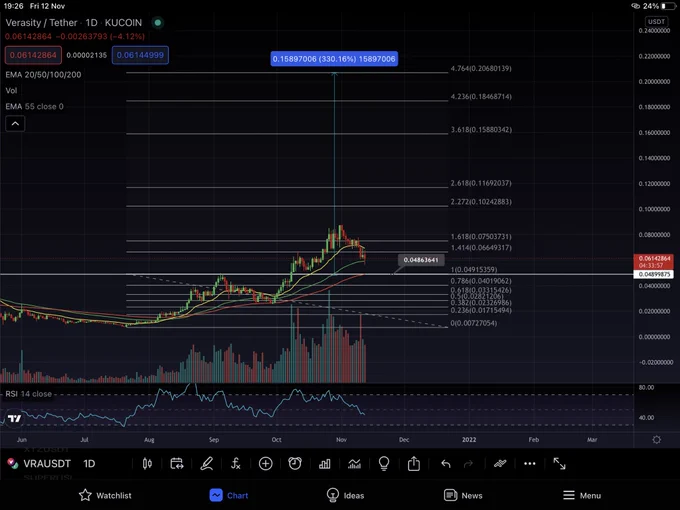
Task: Tap the Nov label on the time axis
Action: pos(341,440)
